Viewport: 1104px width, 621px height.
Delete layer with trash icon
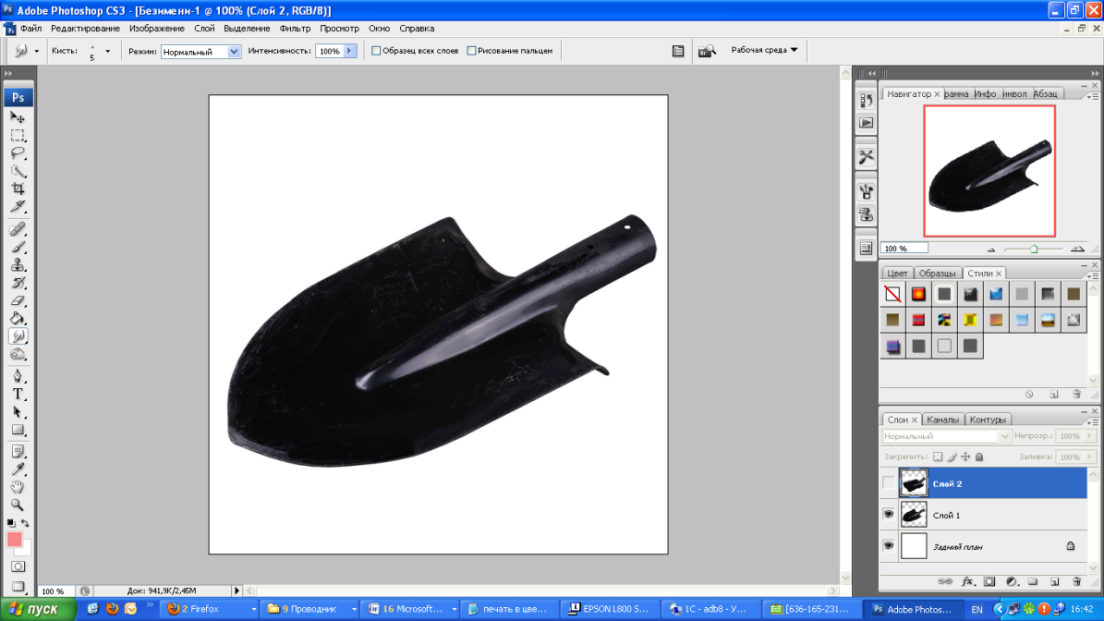click(1077, 582)
